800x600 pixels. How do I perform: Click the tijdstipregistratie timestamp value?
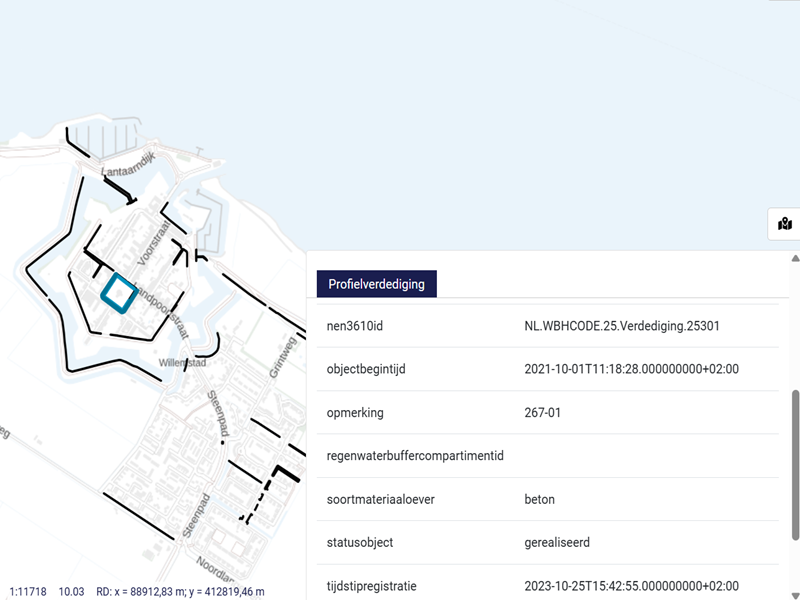(x=631, y=585)
